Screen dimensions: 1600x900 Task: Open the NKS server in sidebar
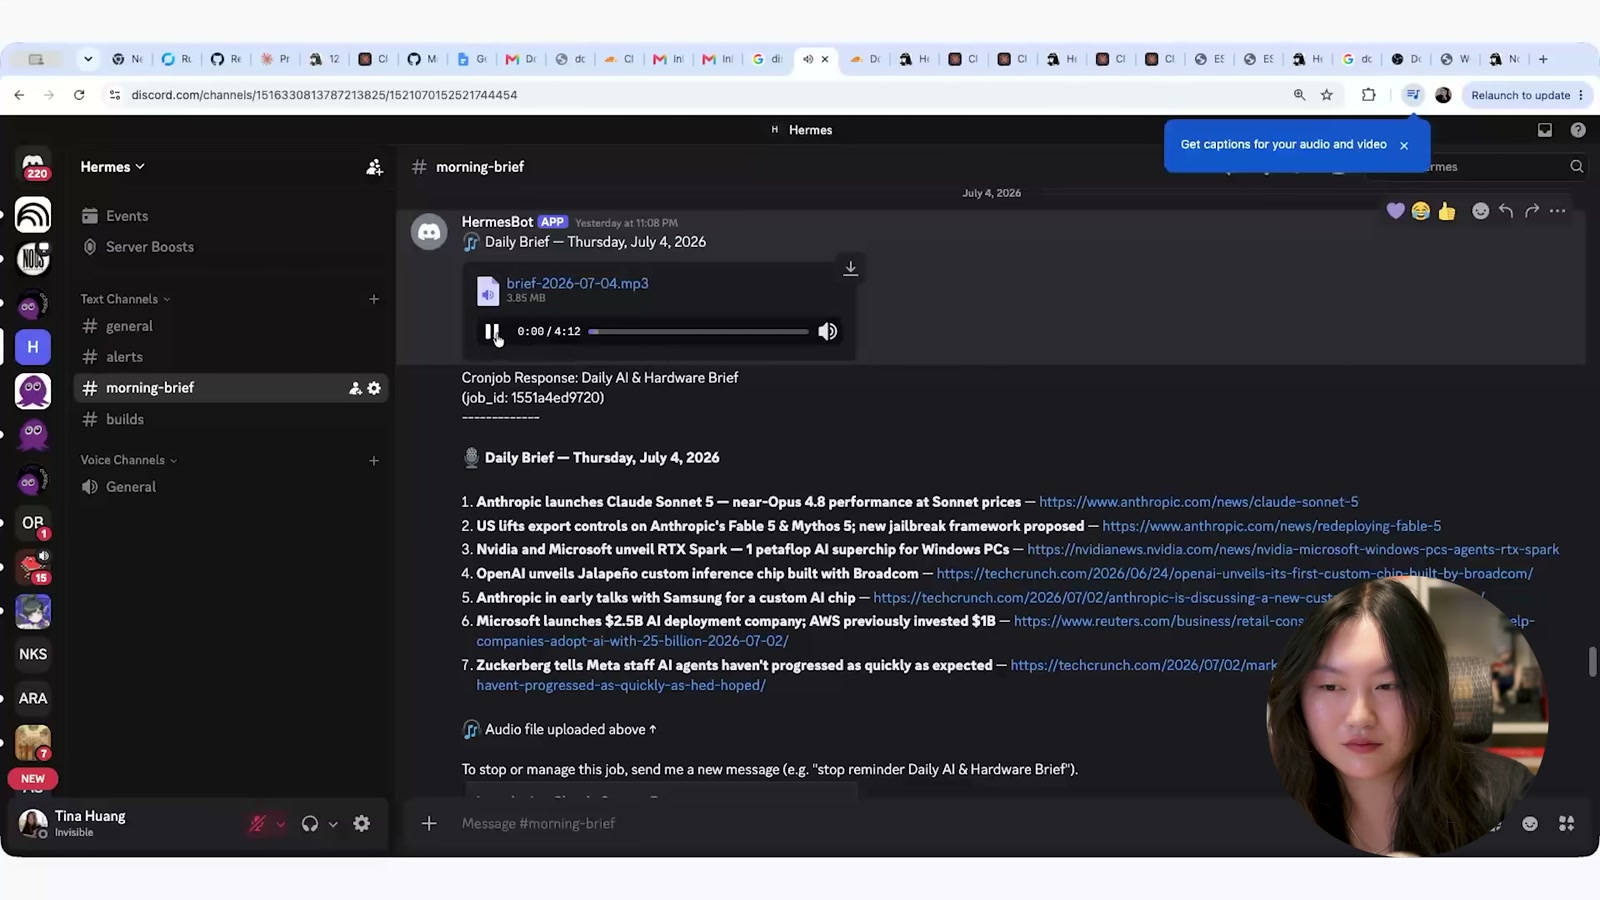33,654
